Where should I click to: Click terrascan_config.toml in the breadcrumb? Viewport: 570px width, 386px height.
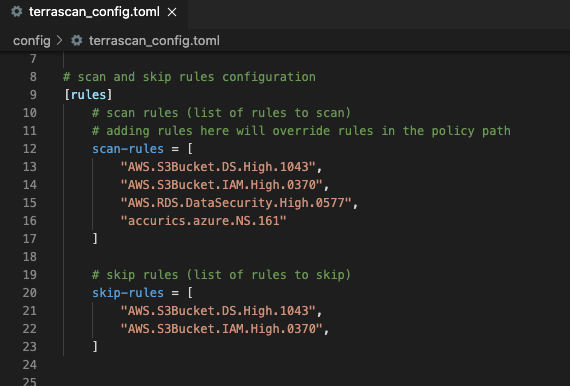[154, 40]
